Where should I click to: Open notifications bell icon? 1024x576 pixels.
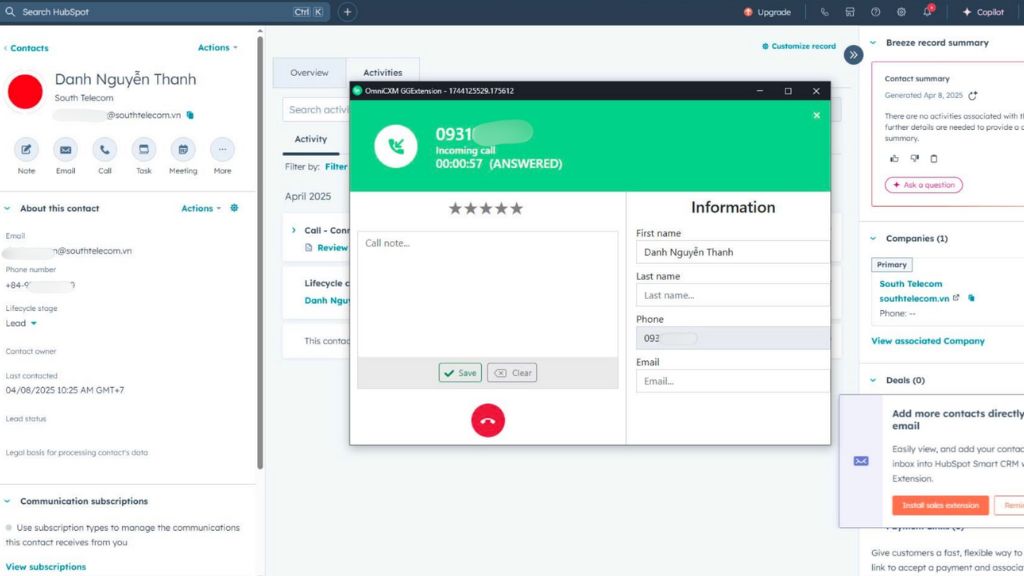[x=927, y=12]
